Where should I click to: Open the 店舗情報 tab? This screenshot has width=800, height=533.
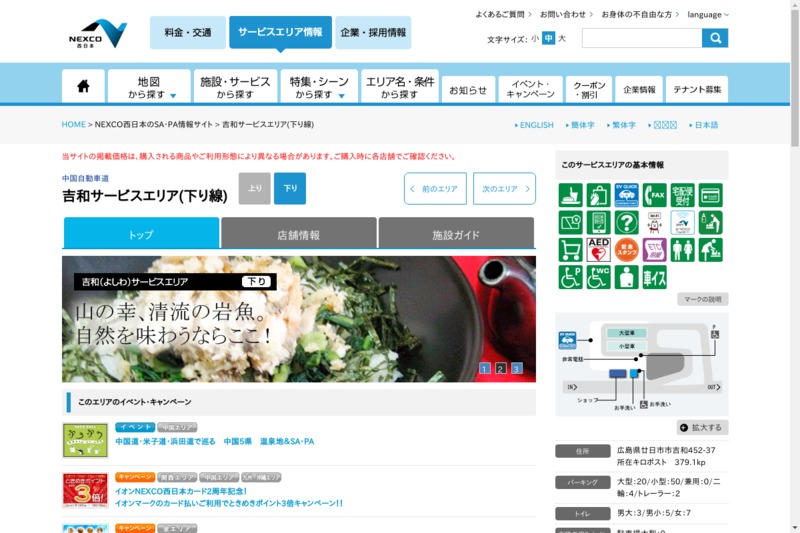tap(298, 234)
